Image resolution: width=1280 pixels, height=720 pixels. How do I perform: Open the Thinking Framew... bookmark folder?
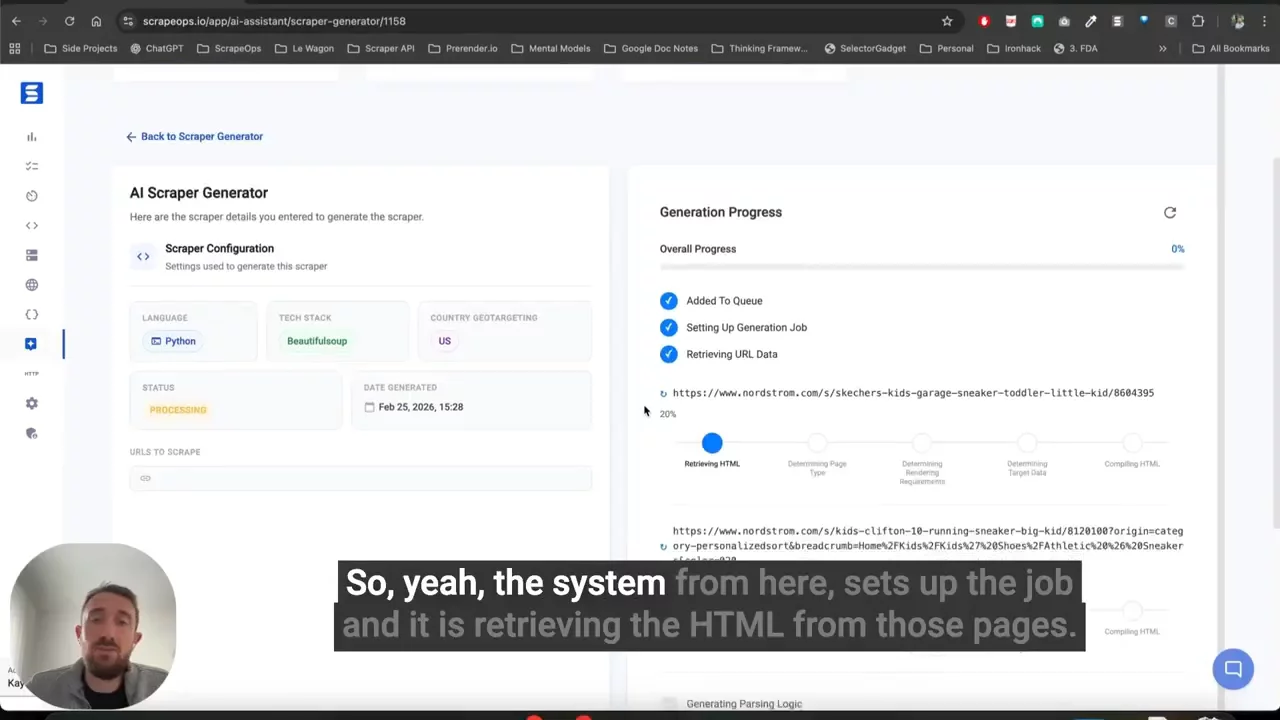[x=759, y=48]
